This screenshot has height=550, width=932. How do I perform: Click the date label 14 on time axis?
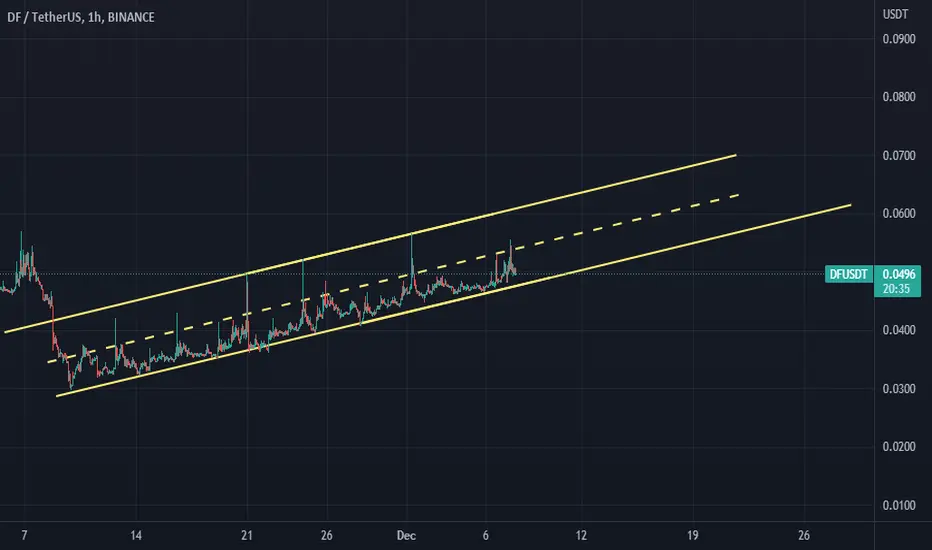(x=136, y=536)
